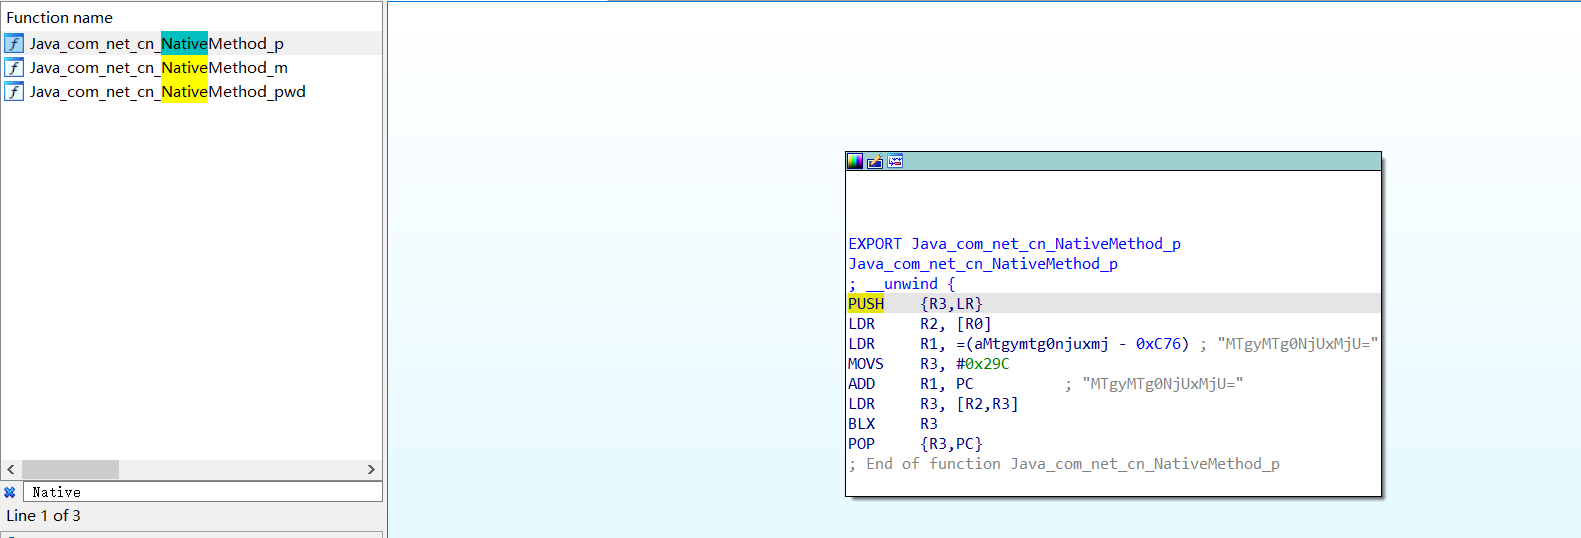Click function icon beside NativeMethod_p

coord(14,44)
